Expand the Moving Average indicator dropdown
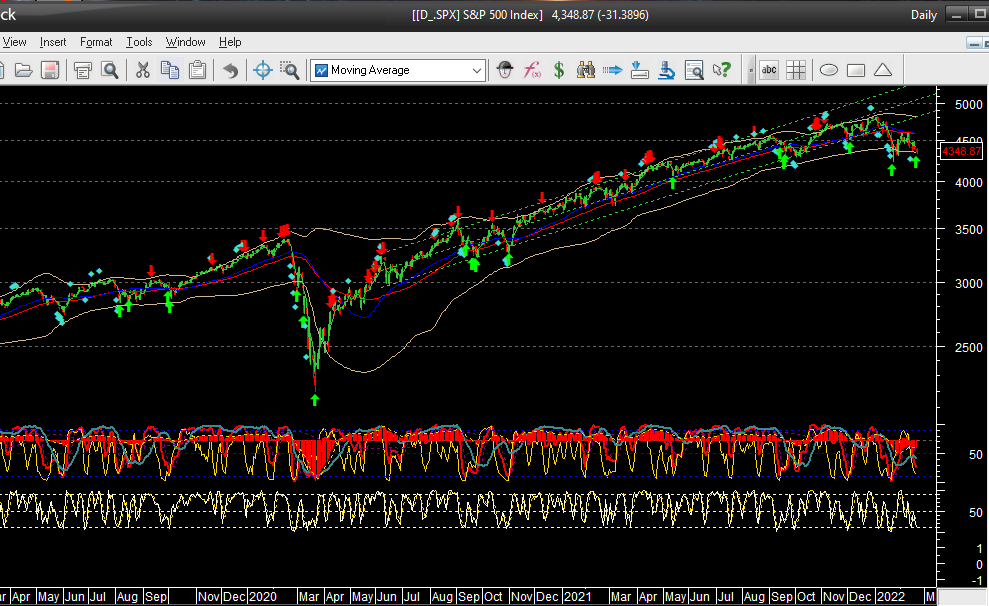This screenshot has height=606, width=989. [477, 70]
